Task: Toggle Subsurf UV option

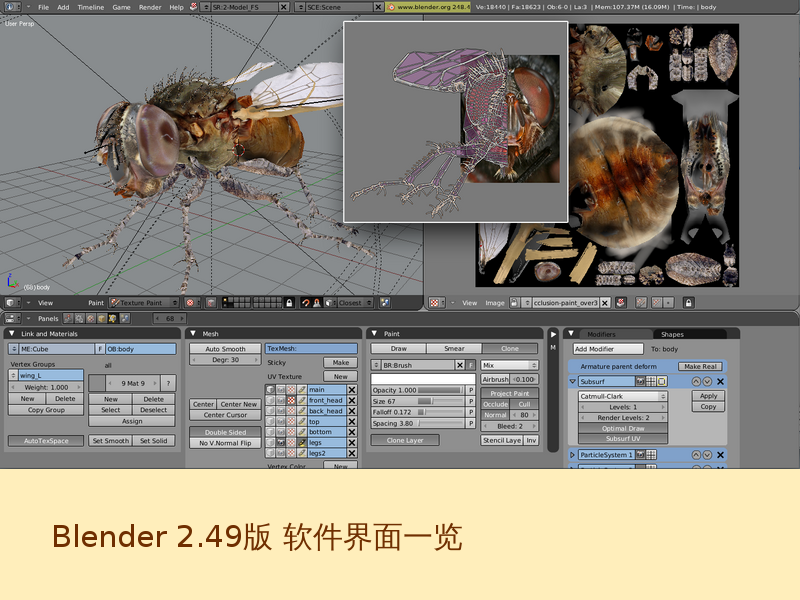Action: 622,439
